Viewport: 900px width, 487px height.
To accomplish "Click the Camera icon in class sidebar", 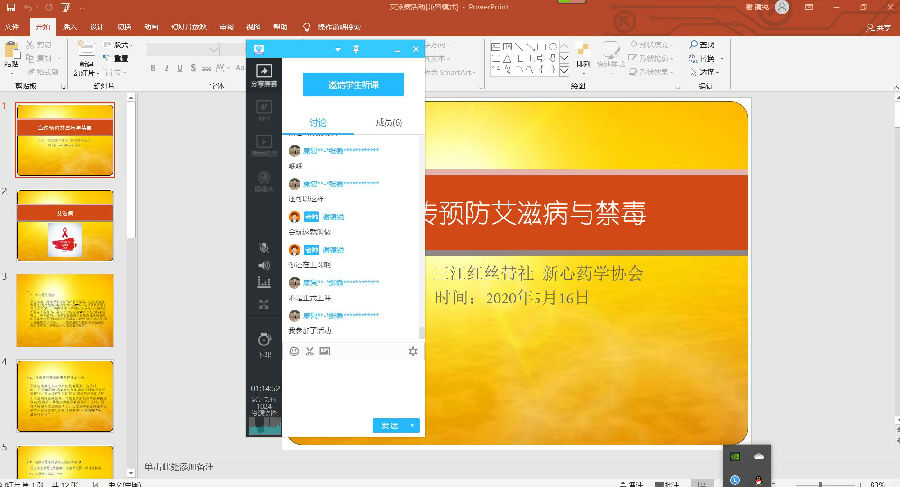I will point(264,181).
